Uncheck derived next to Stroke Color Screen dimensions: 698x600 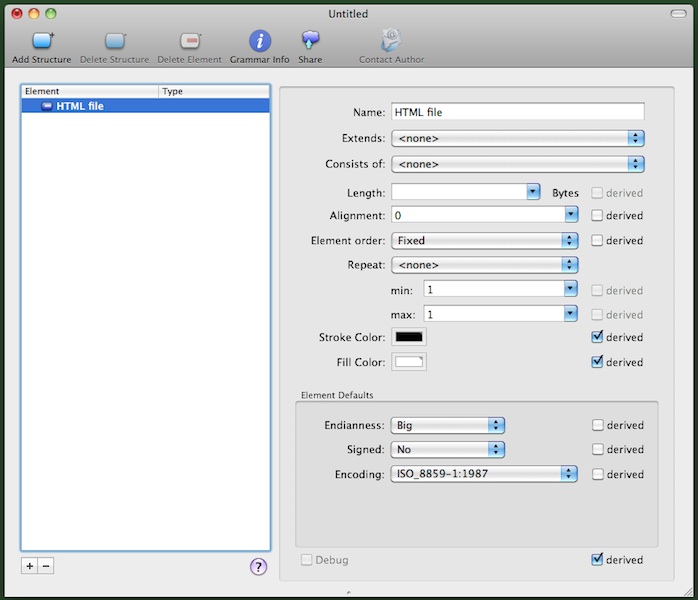598,337
